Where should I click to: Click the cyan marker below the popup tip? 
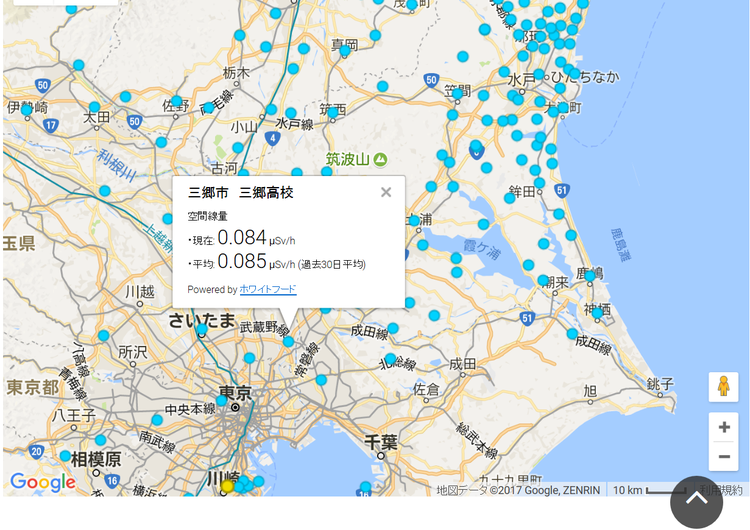click(288, 341)
